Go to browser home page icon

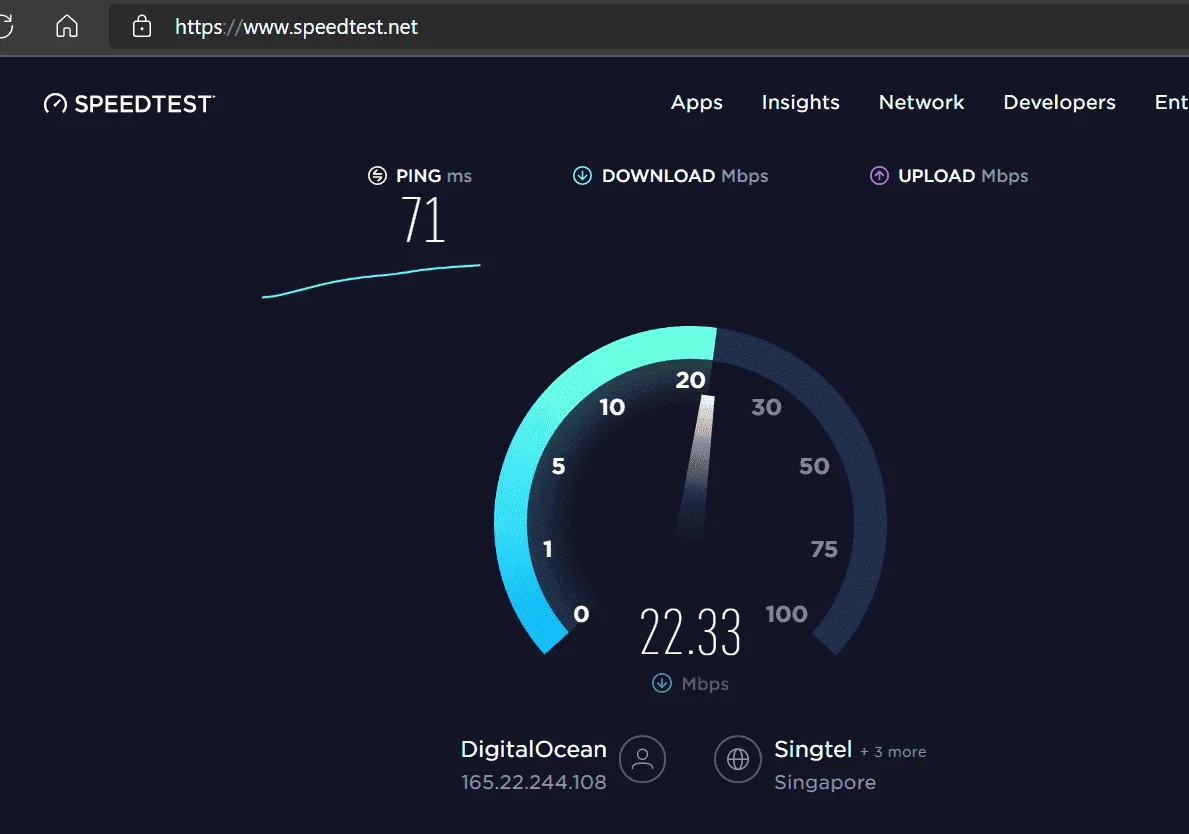coord(67,27)
